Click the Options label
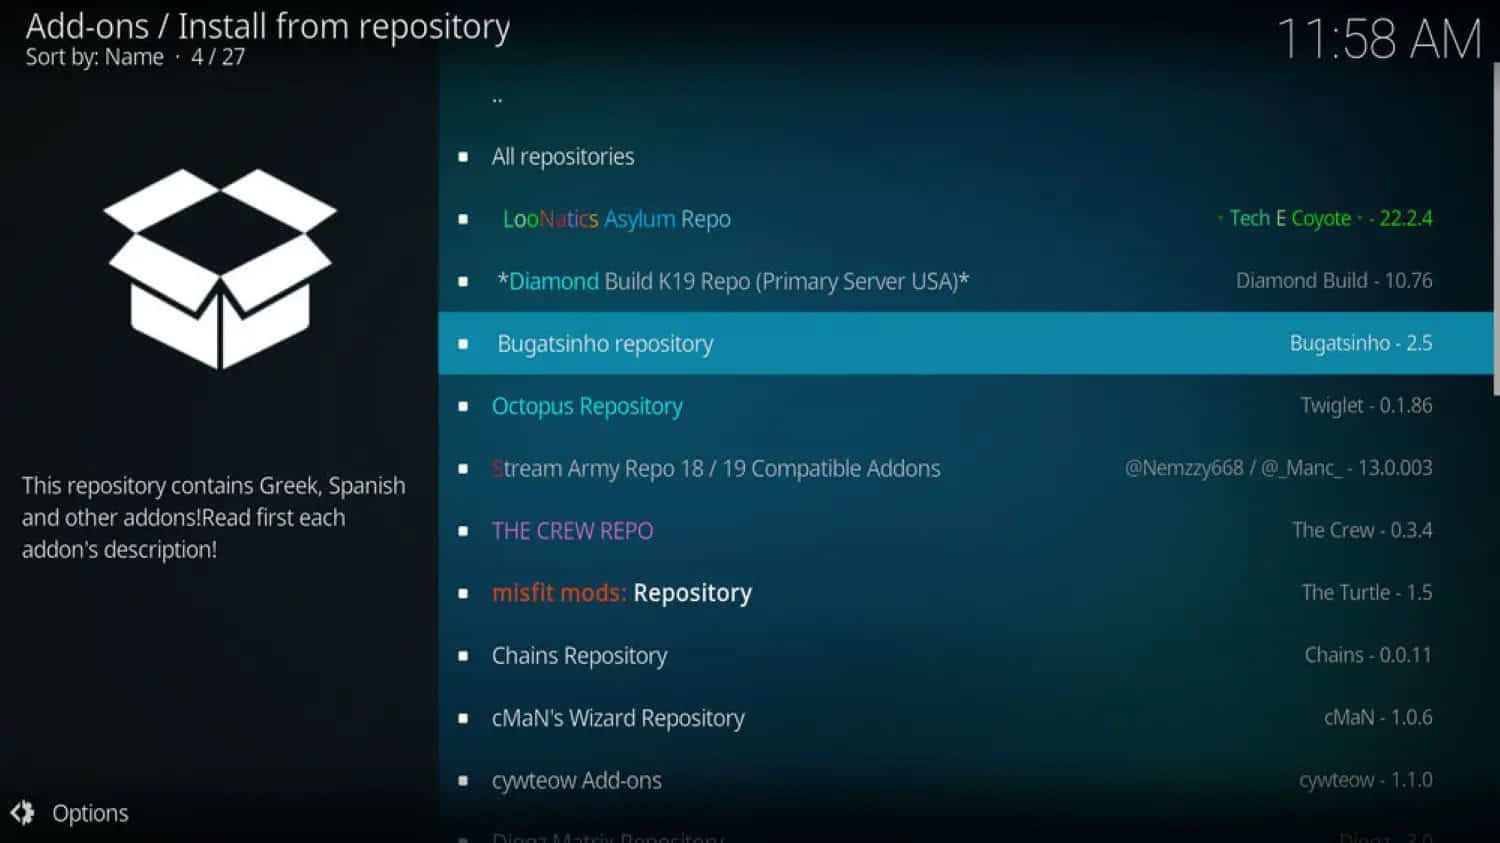1500x843 pixels. pos(90,814)
